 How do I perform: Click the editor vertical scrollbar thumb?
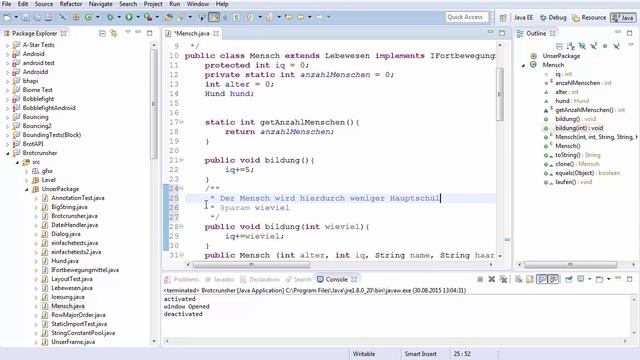[500, 94]
